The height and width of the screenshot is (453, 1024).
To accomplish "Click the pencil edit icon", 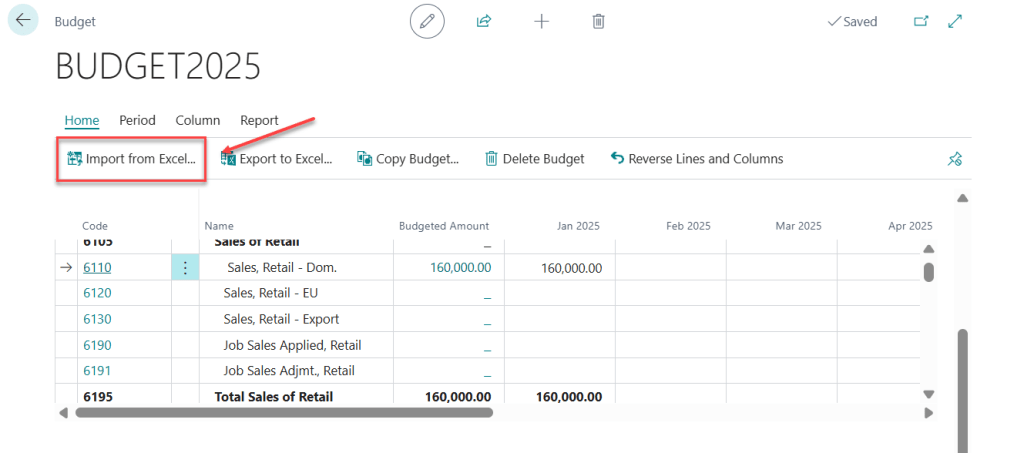I will 427,22.
